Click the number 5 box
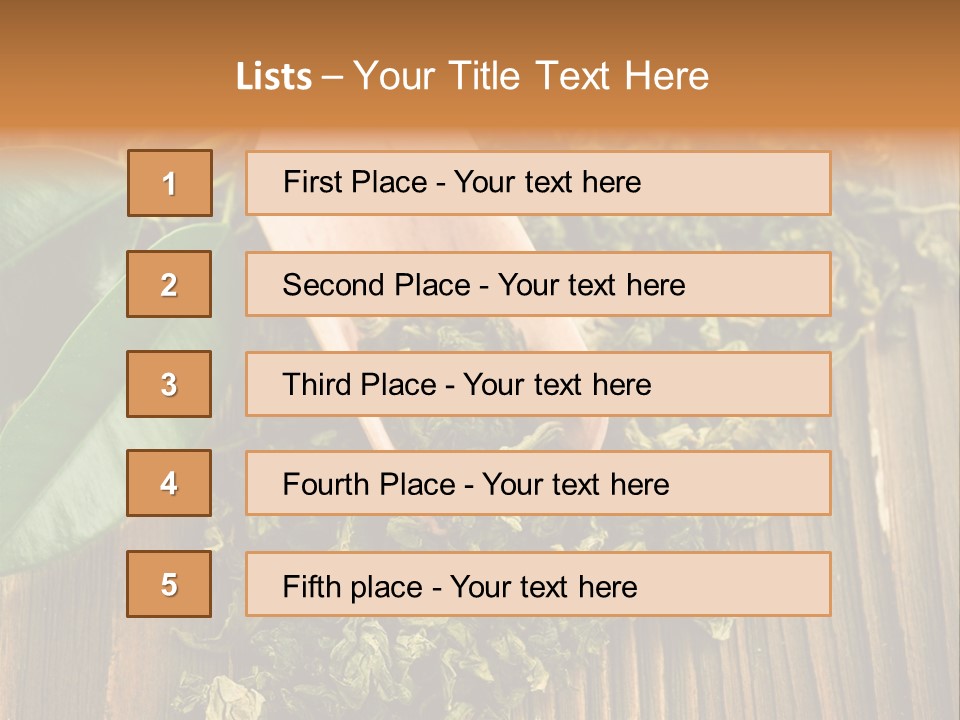The height and width of the screenshot is (720, 960). click(x=169, y=584)
